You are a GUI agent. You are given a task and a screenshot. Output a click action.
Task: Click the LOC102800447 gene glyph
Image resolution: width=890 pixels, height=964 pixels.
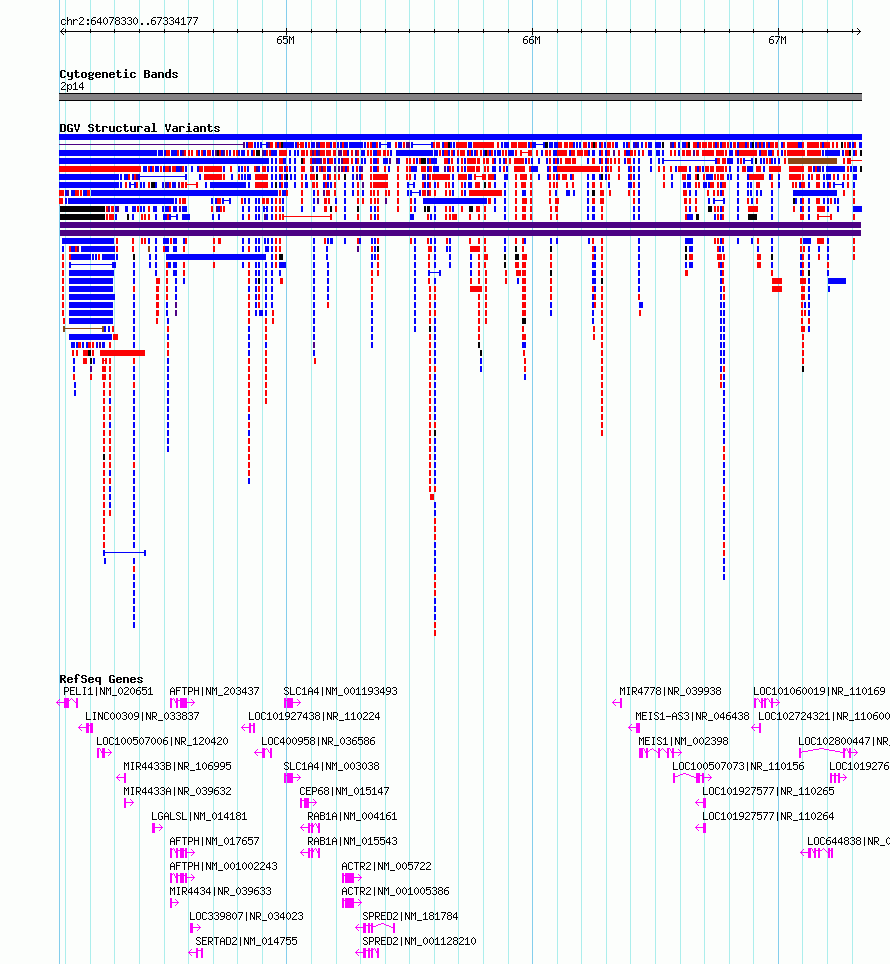click(829, 753)
